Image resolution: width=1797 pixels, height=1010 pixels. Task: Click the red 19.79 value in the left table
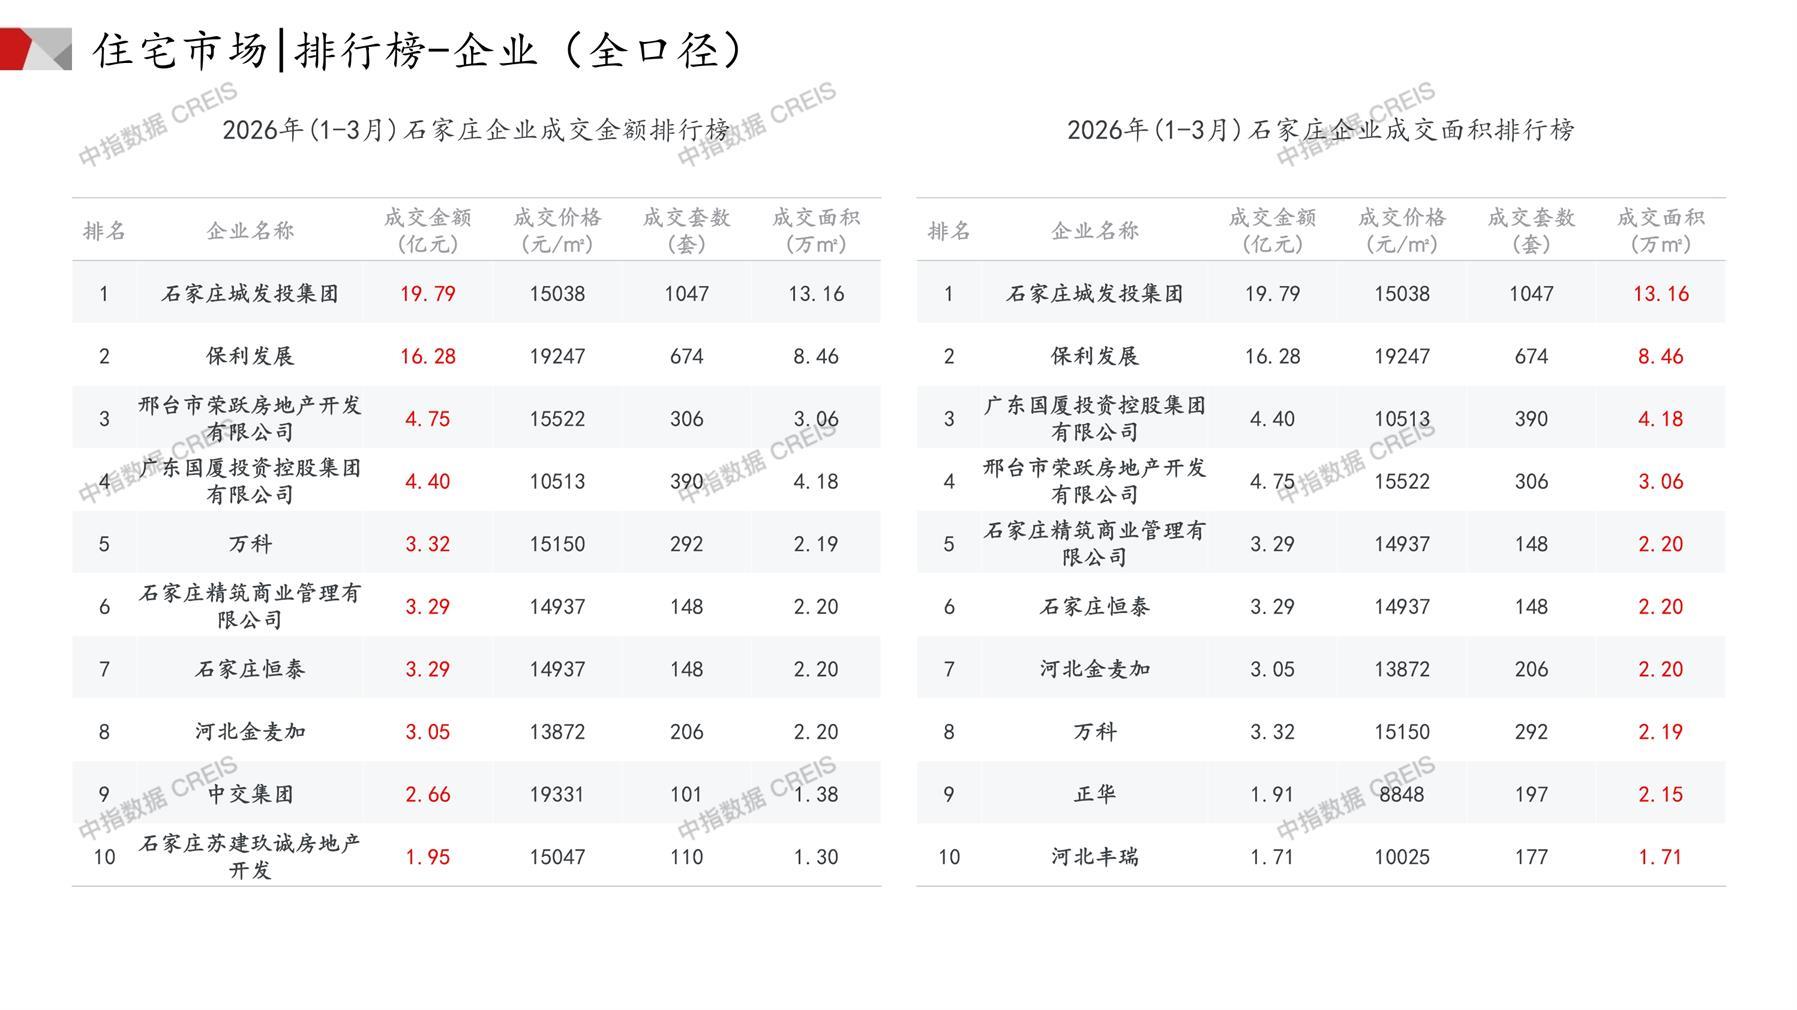[x=427, y=294]
